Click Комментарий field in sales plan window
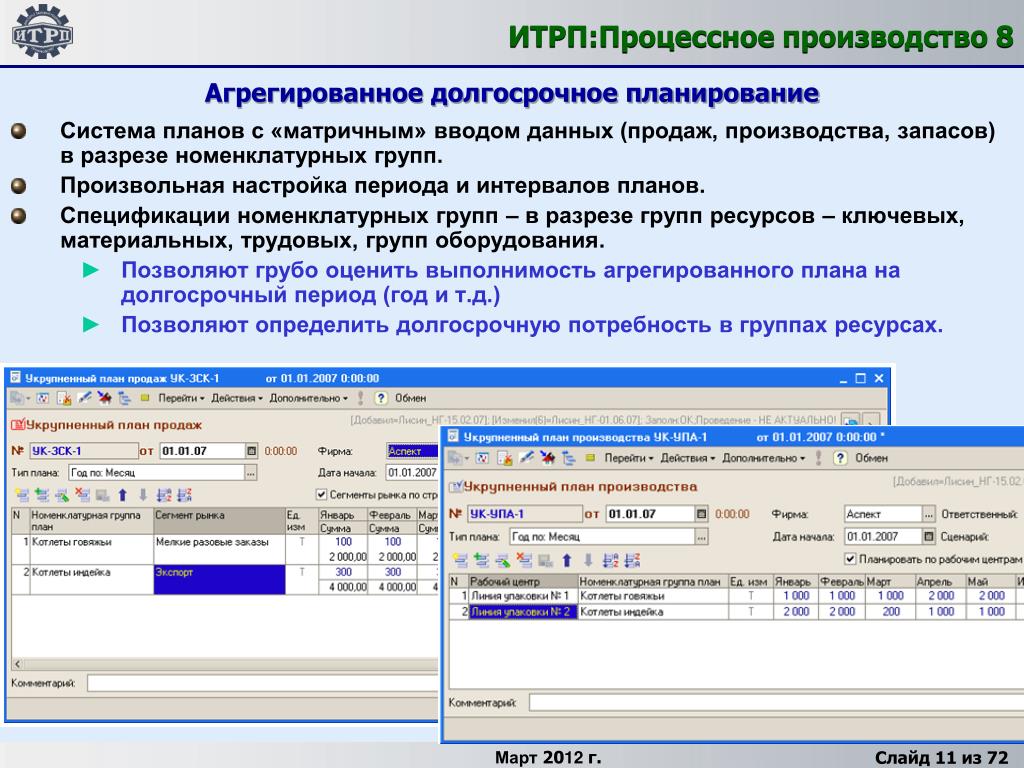The image size is (1024, 768). point(262,683)
